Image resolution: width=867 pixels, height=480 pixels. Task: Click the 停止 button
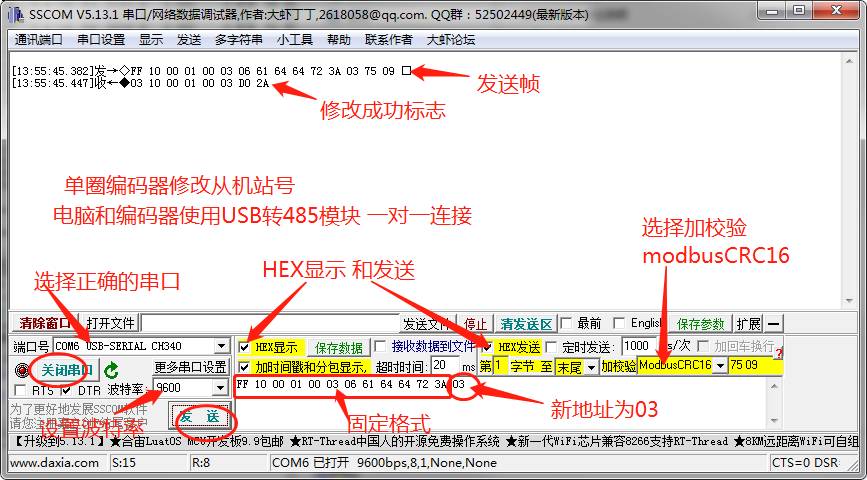click(x=476, y=324)
